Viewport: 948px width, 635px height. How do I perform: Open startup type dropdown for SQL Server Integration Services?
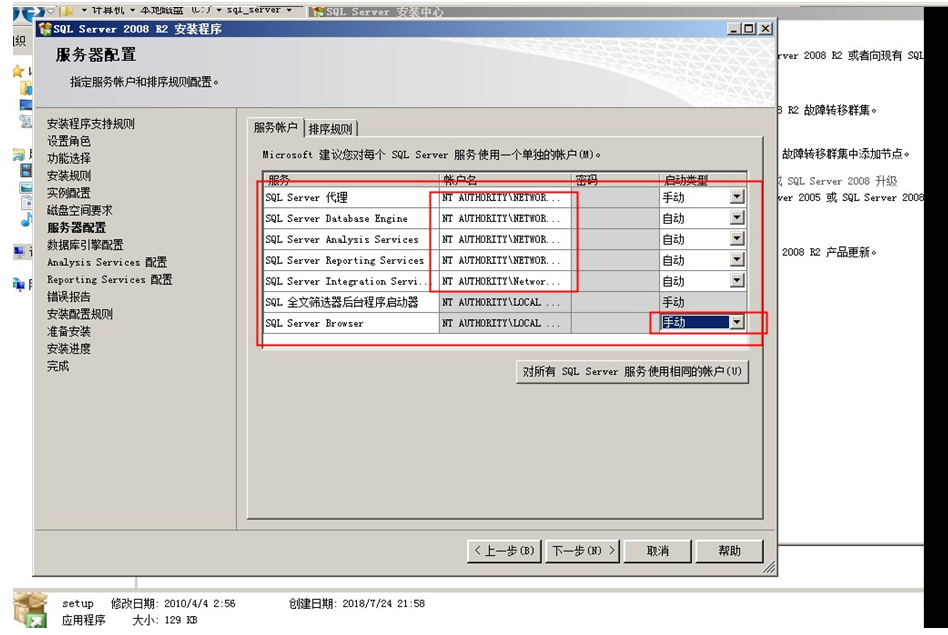(736, 281)
